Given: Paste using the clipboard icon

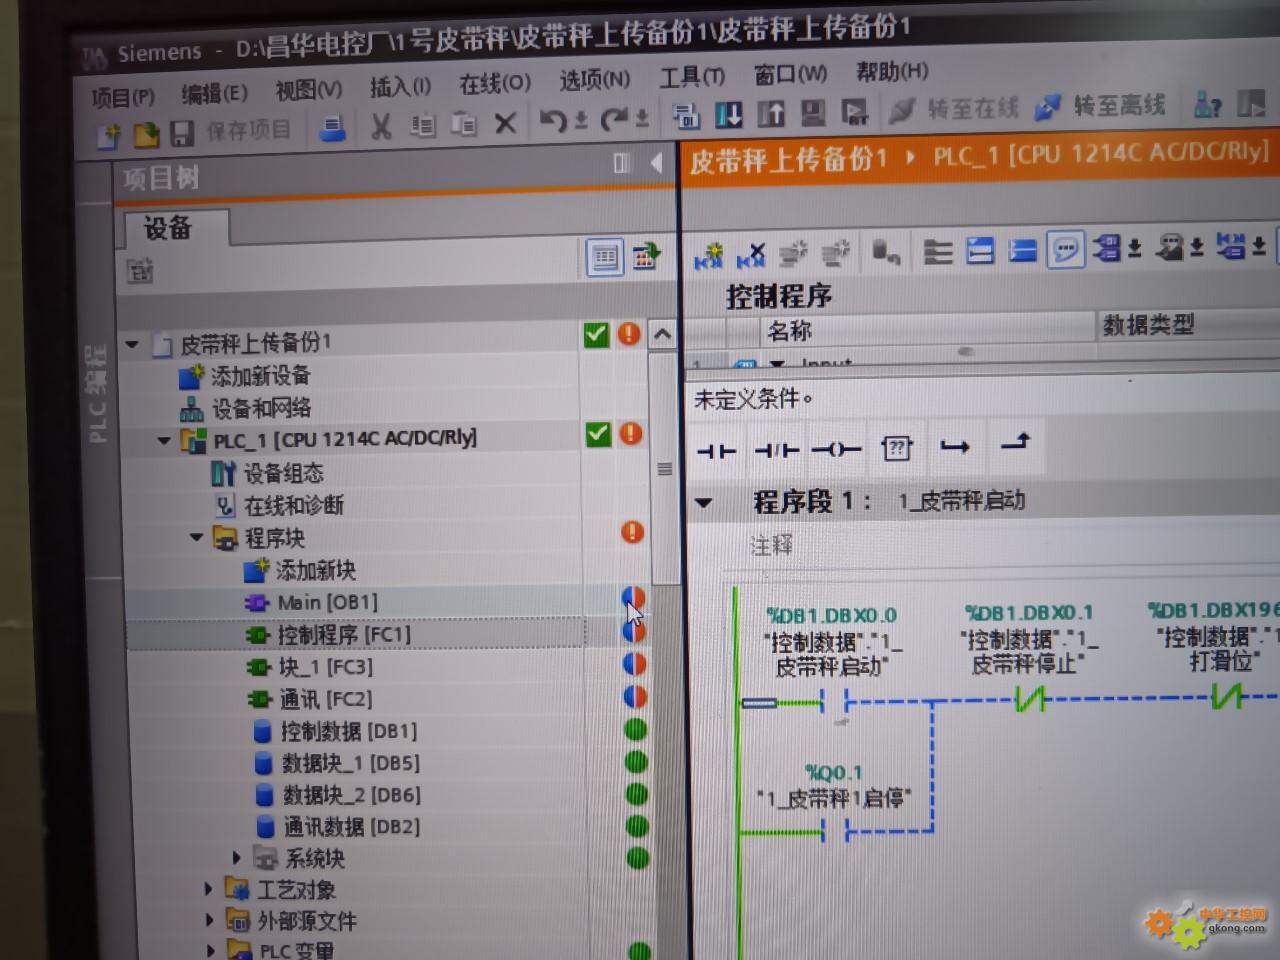Looking at the screenshot, I should (x=464, y=124).
